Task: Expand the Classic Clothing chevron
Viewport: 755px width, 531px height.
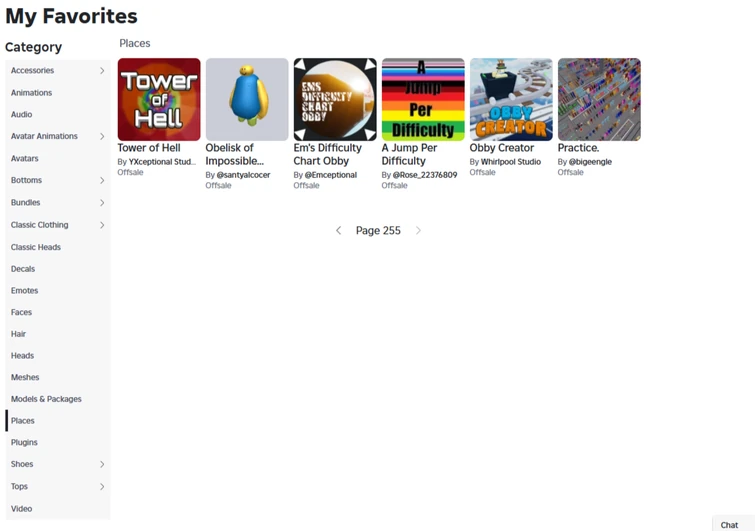Action: pos(102,225)
